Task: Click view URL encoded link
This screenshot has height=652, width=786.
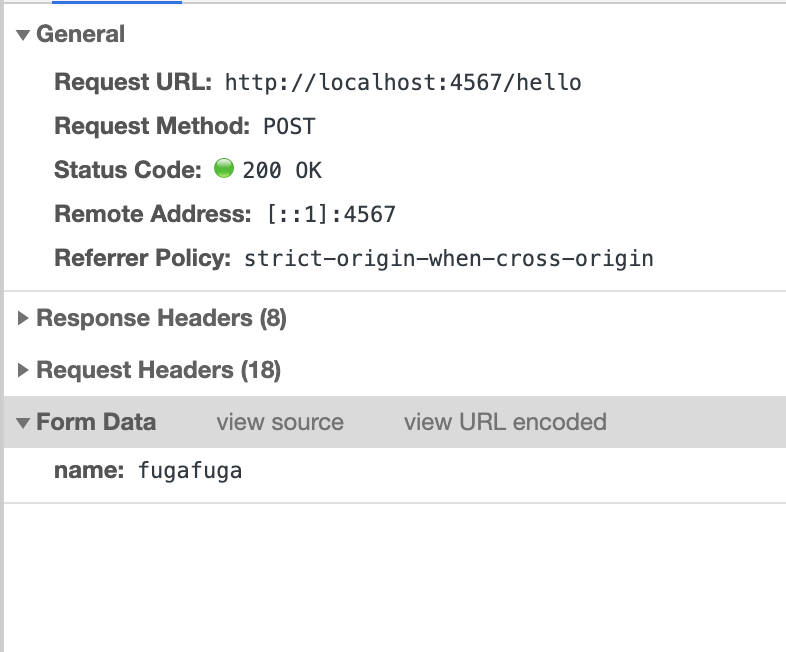Action: tap(505, 422)
